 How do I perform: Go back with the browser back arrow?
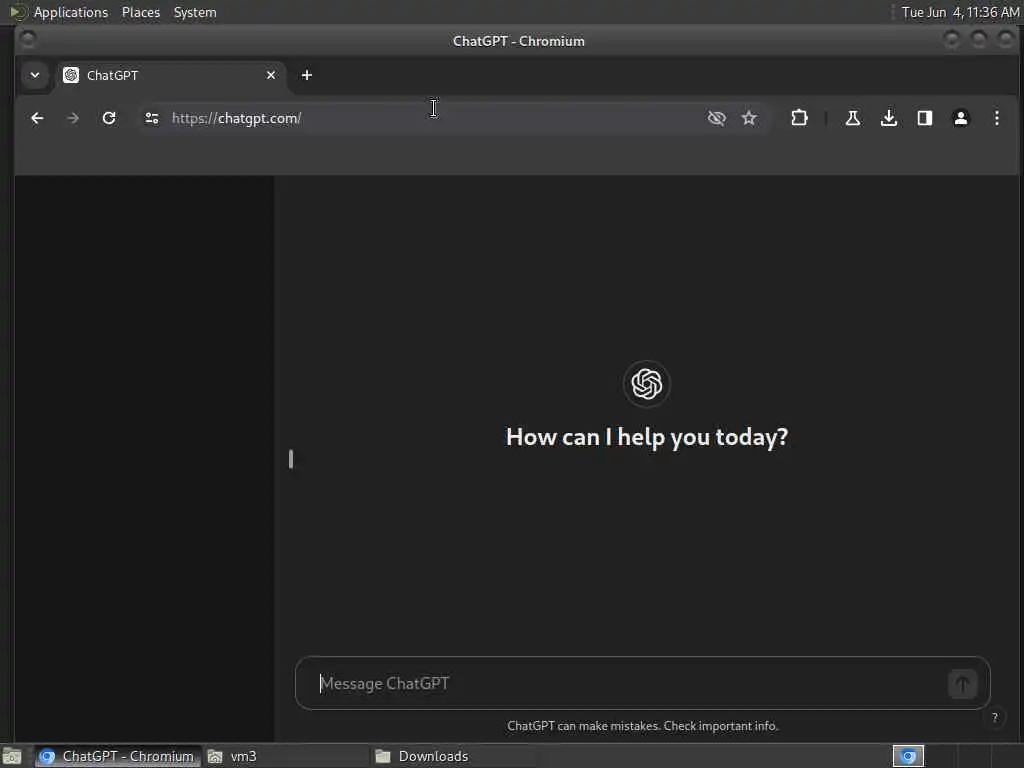point(37,118)
